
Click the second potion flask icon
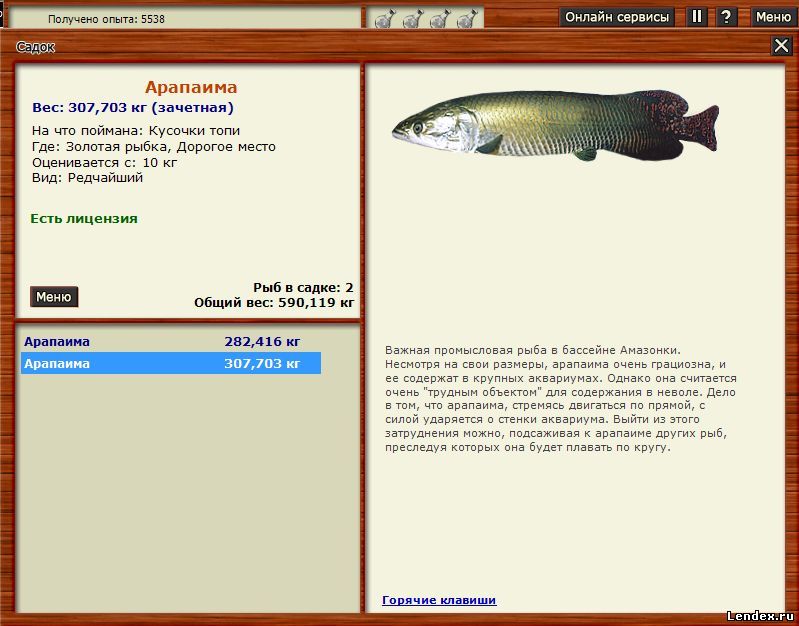tap(412, 18)
